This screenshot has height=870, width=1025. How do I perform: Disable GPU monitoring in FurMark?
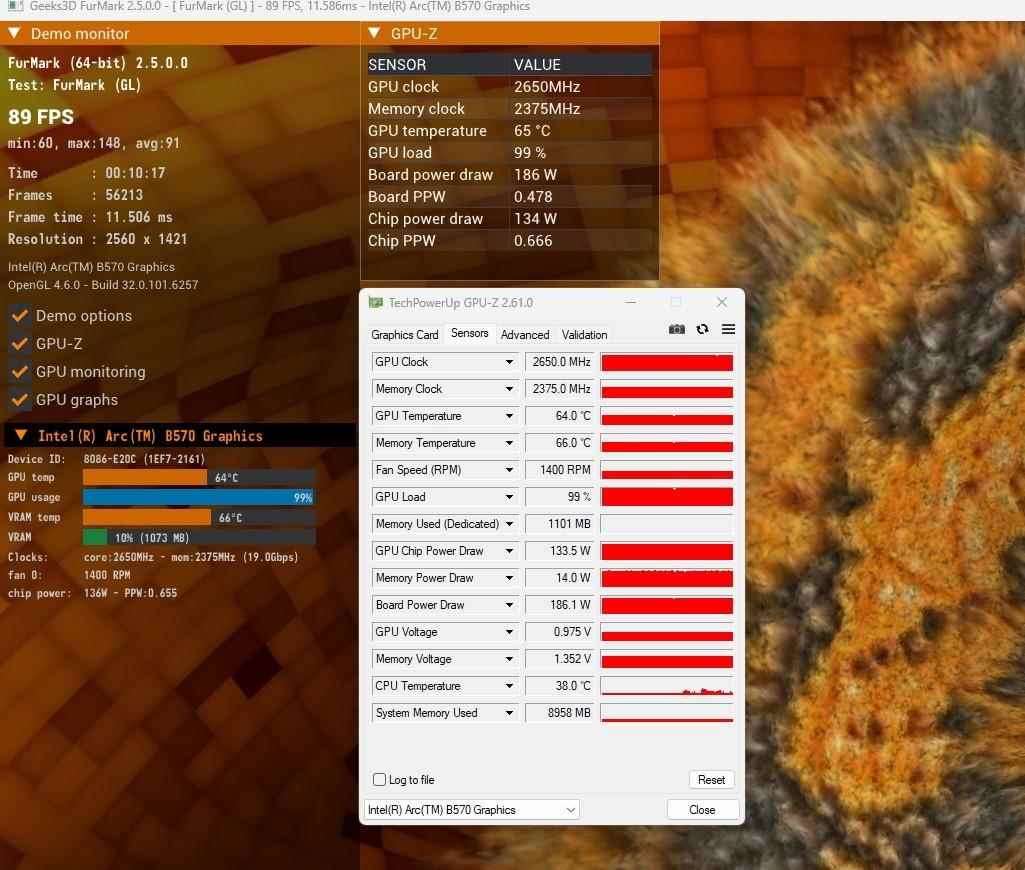pos(19,371)
